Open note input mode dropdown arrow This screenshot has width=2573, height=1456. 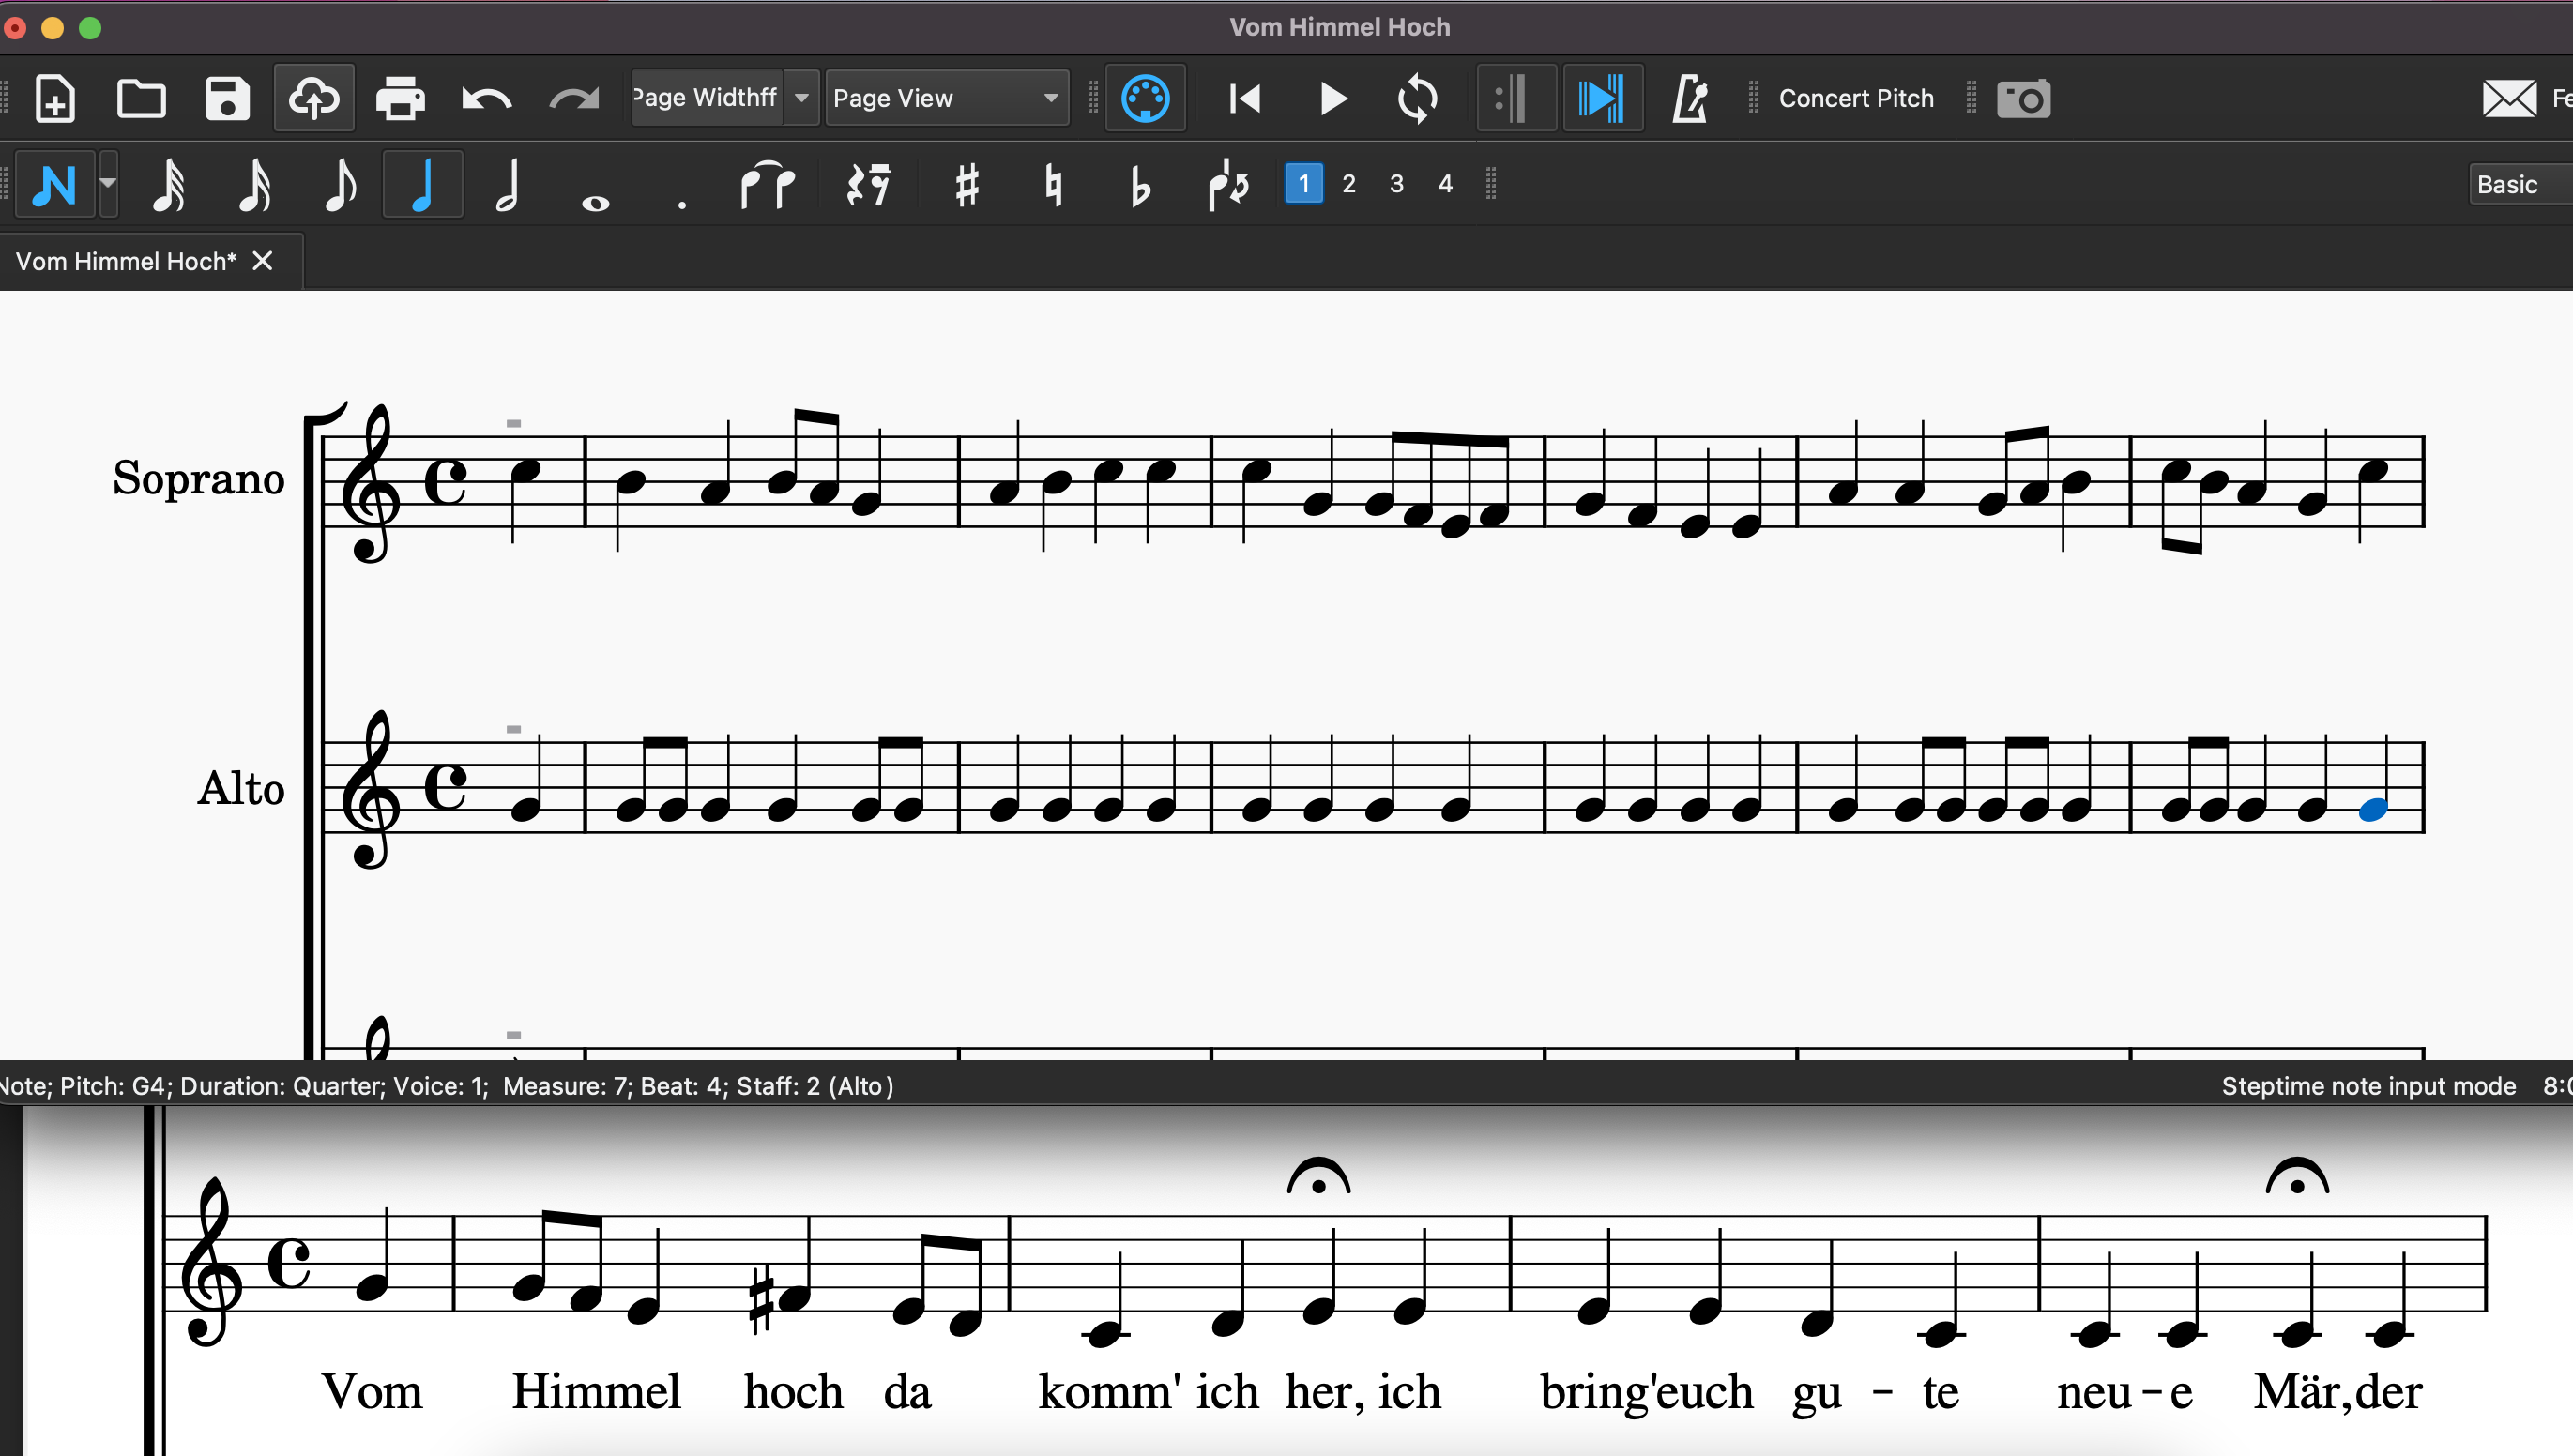pyautogui.click(x=108, y=184)
